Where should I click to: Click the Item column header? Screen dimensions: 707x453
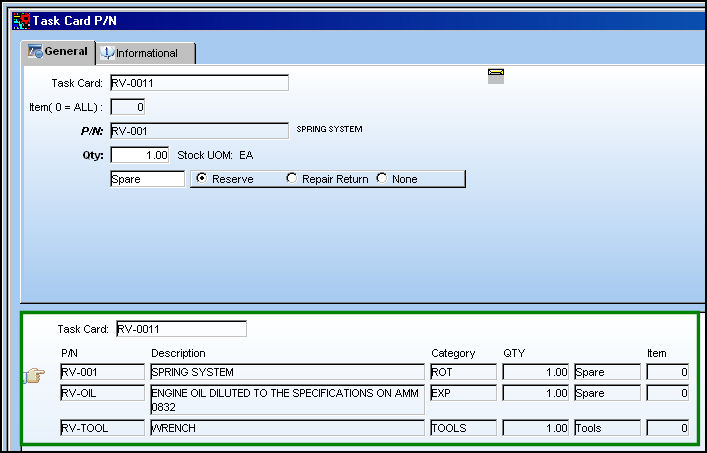pyautogui.click(x=656, y=353)
